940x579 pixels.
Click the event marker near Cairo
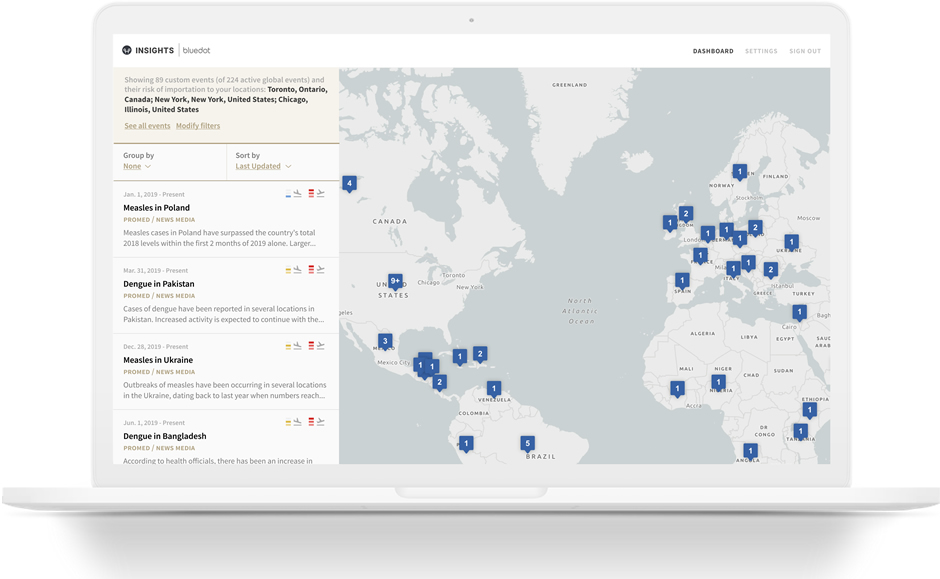pyautogui.click(x=799, y=312)
